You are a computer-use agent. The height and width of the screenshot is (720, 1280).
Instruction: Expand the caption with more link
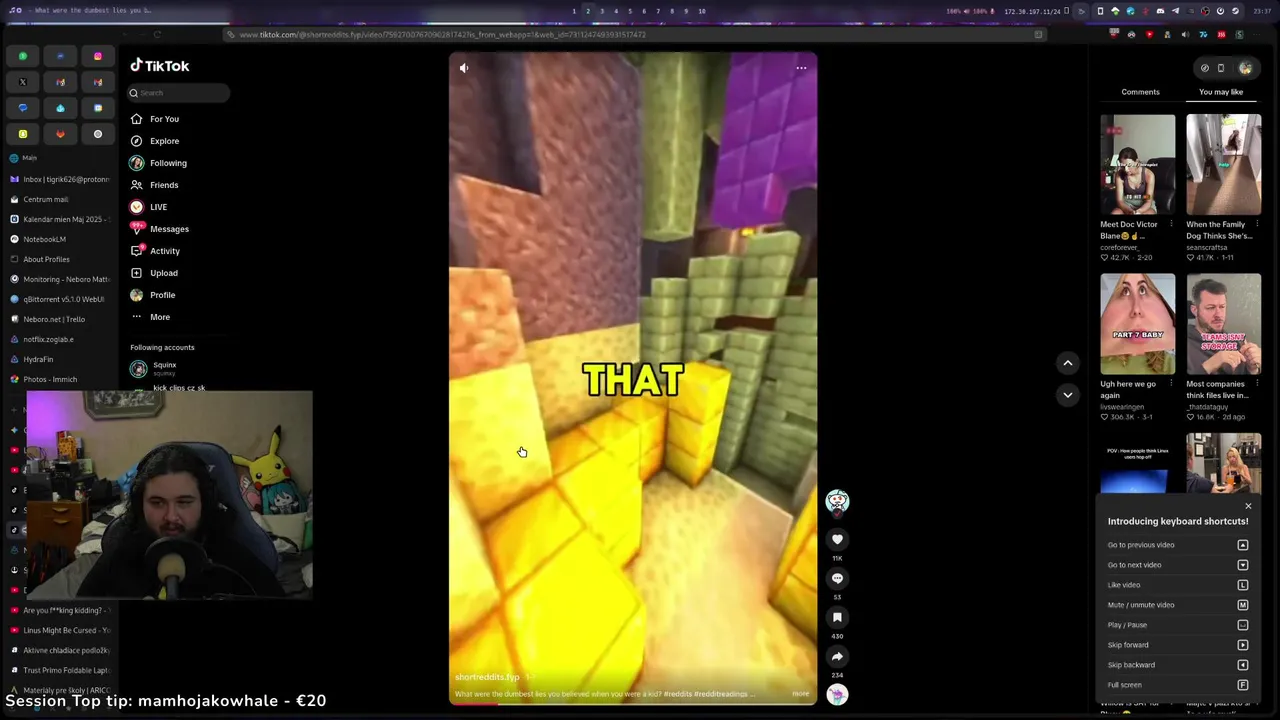(x=801, y=693)
